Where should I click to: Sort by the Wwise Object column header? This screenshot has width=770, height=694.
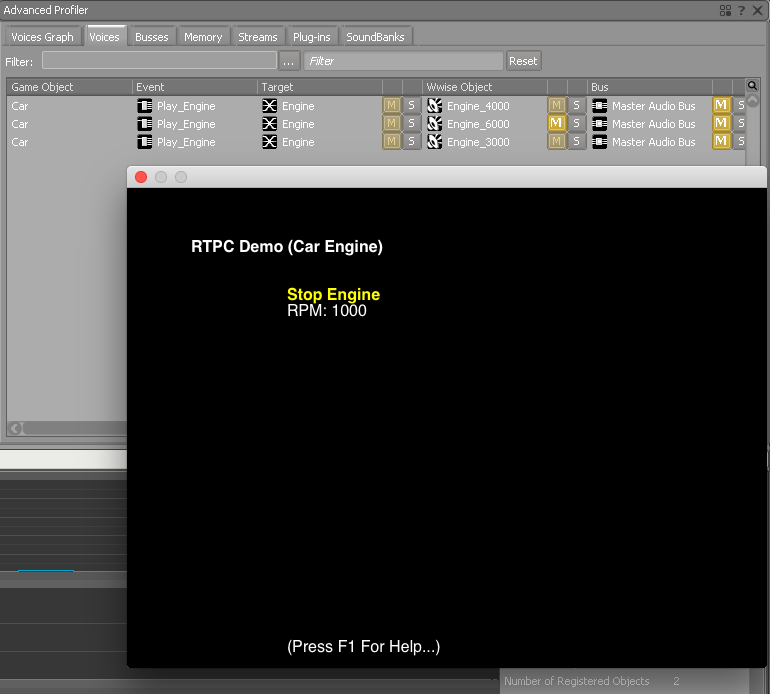(x=485, y=87)
